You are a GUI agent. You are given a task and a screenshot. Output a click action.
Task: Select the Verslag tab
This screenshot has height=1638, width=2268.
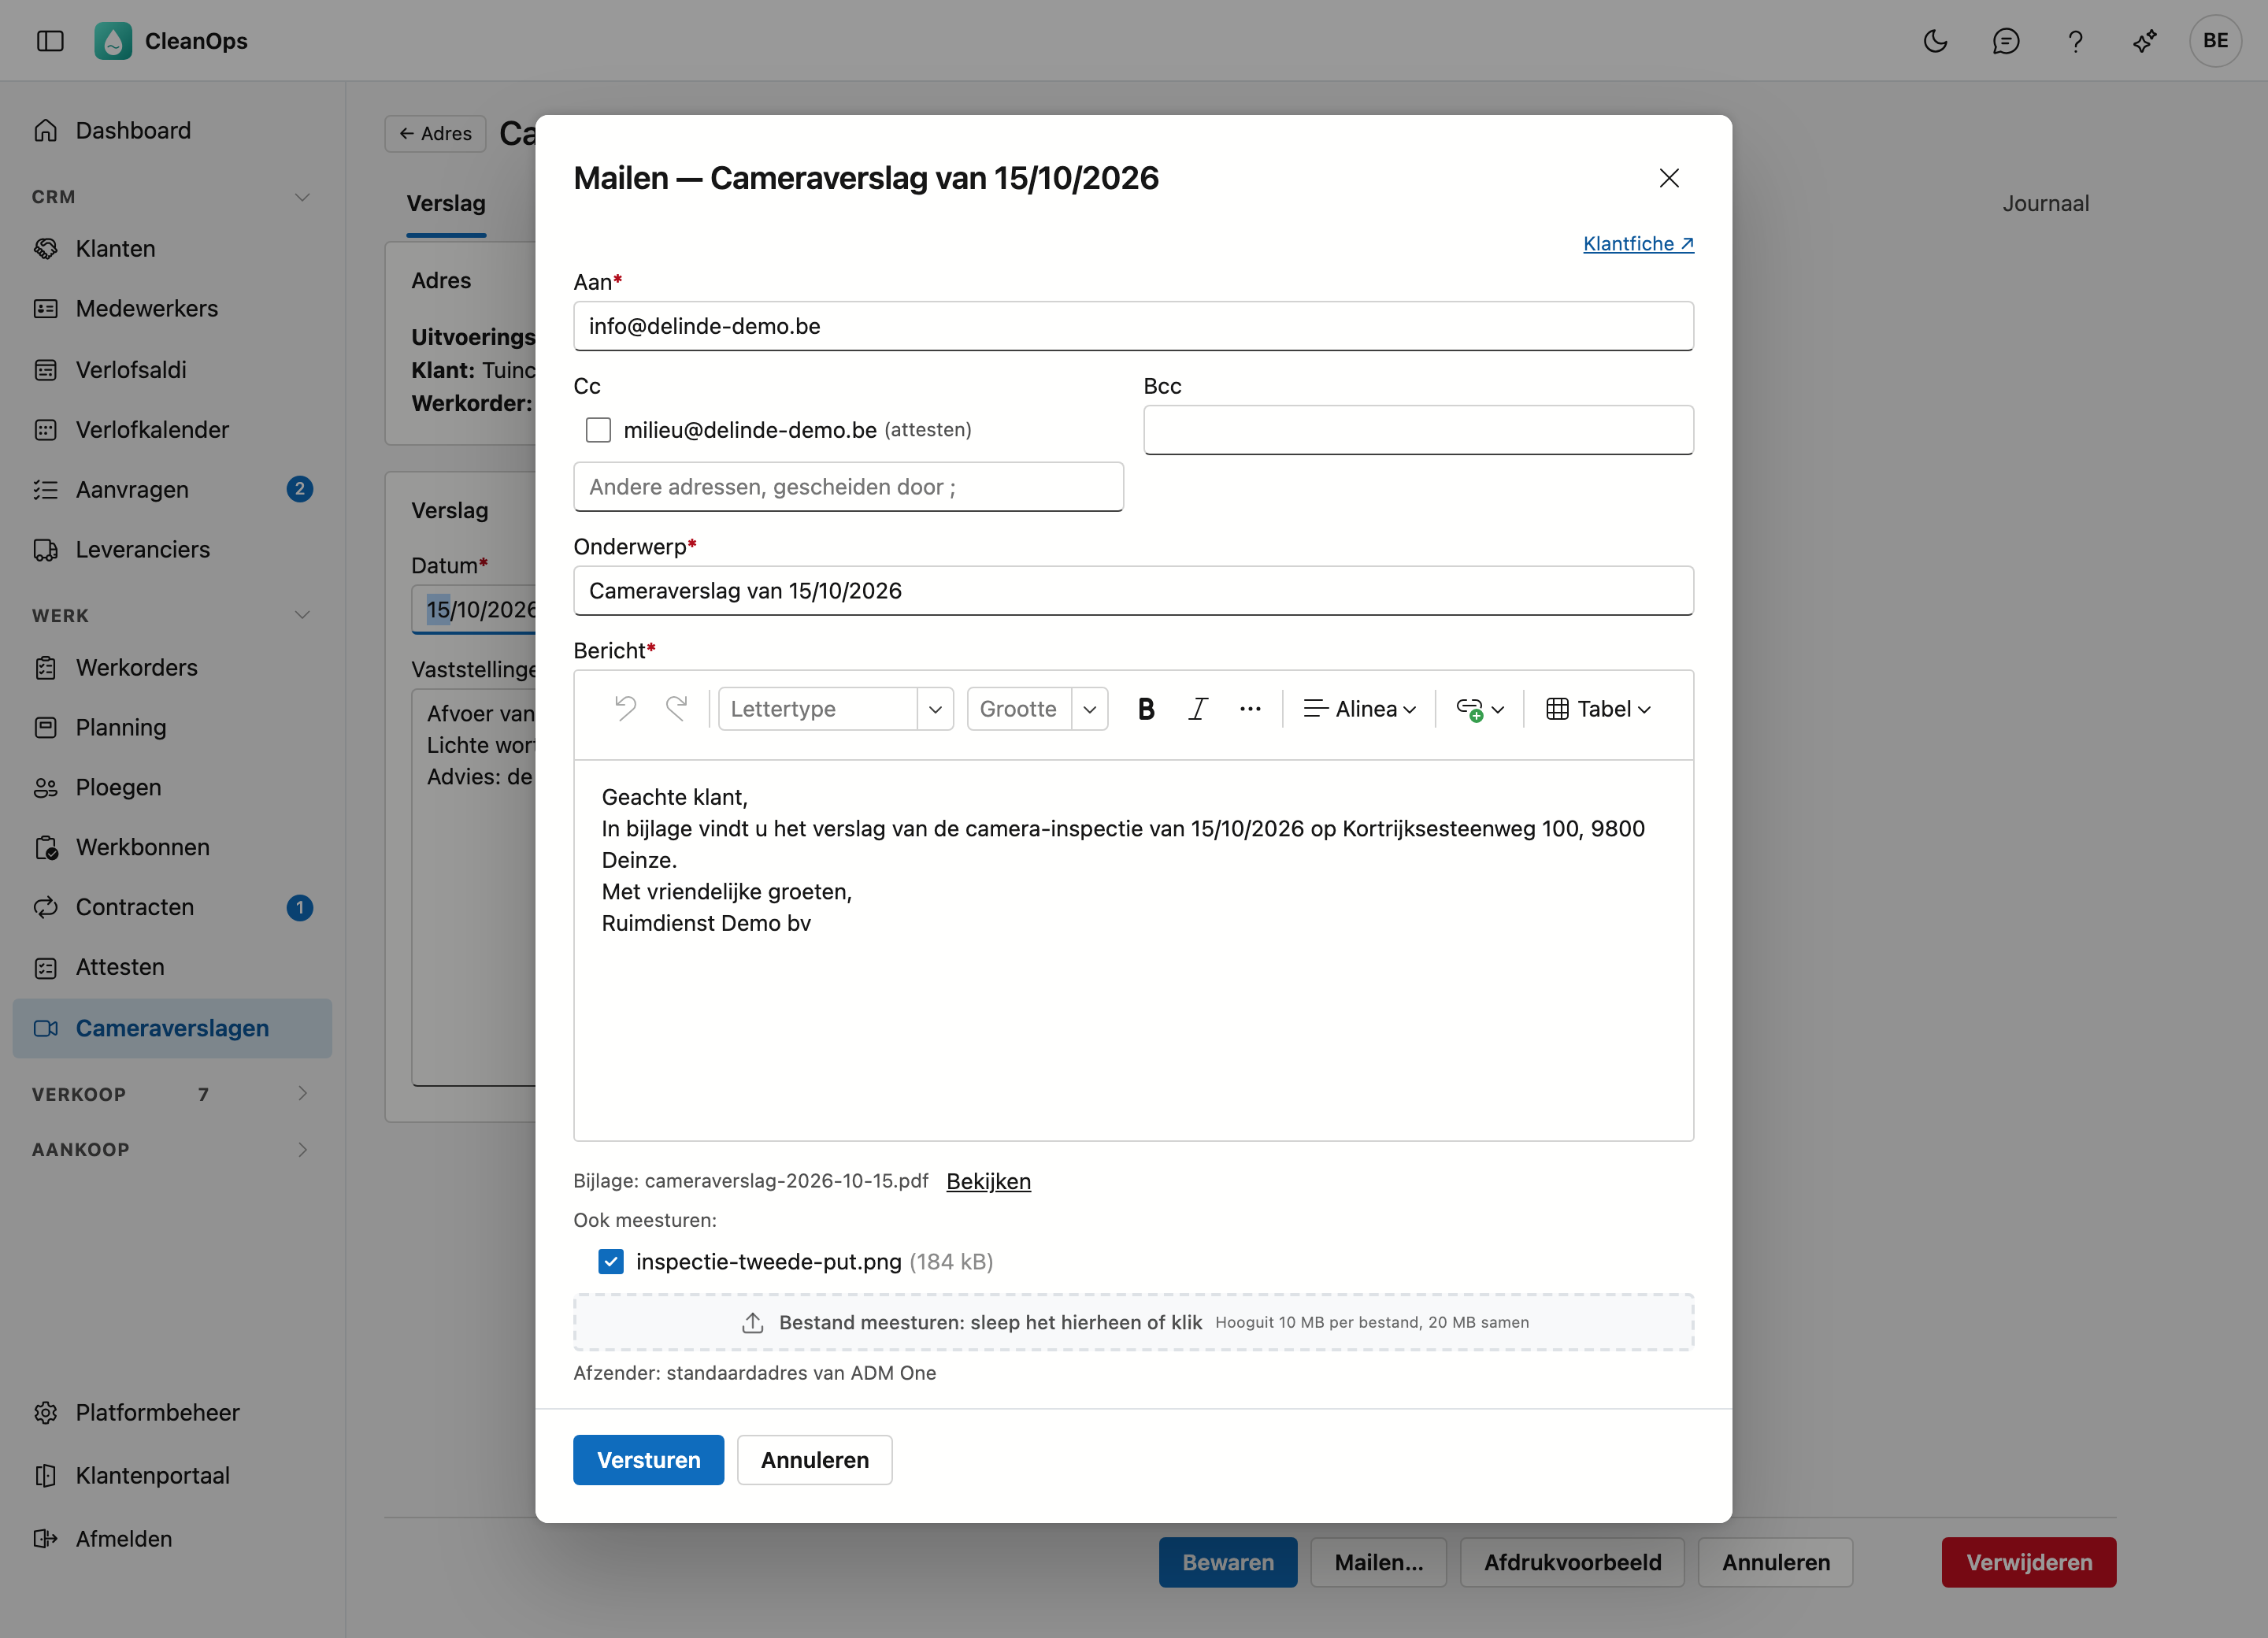[x=446, y=204]
